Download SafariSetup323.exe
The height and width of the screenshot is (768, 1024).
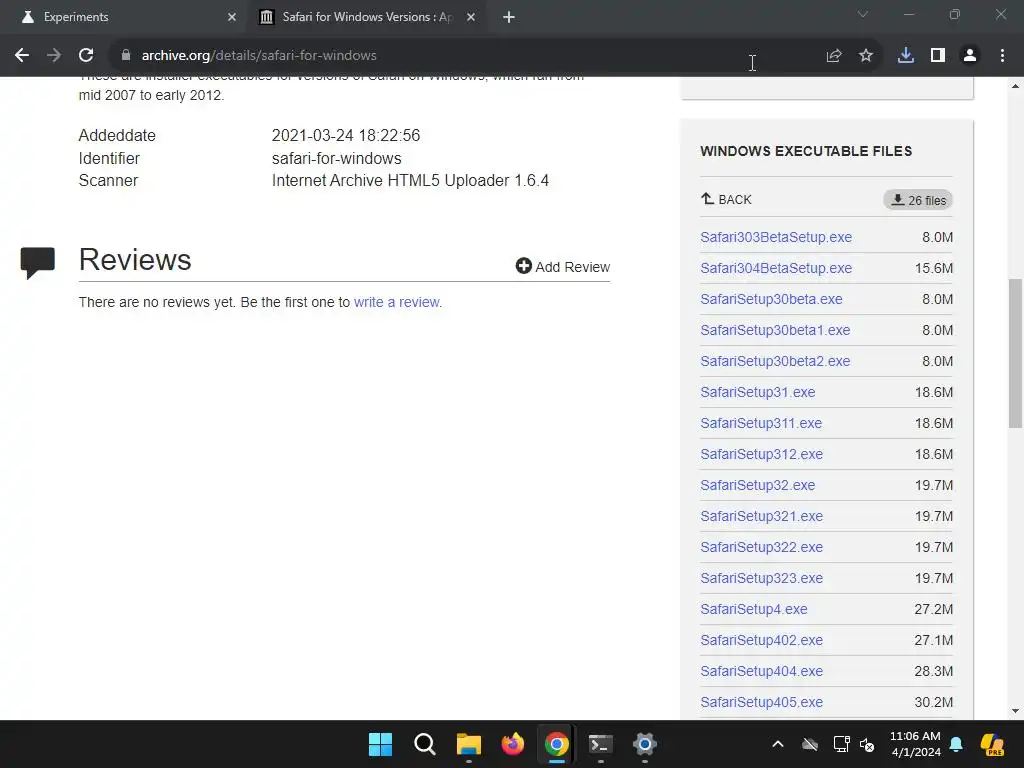(761, 579)
